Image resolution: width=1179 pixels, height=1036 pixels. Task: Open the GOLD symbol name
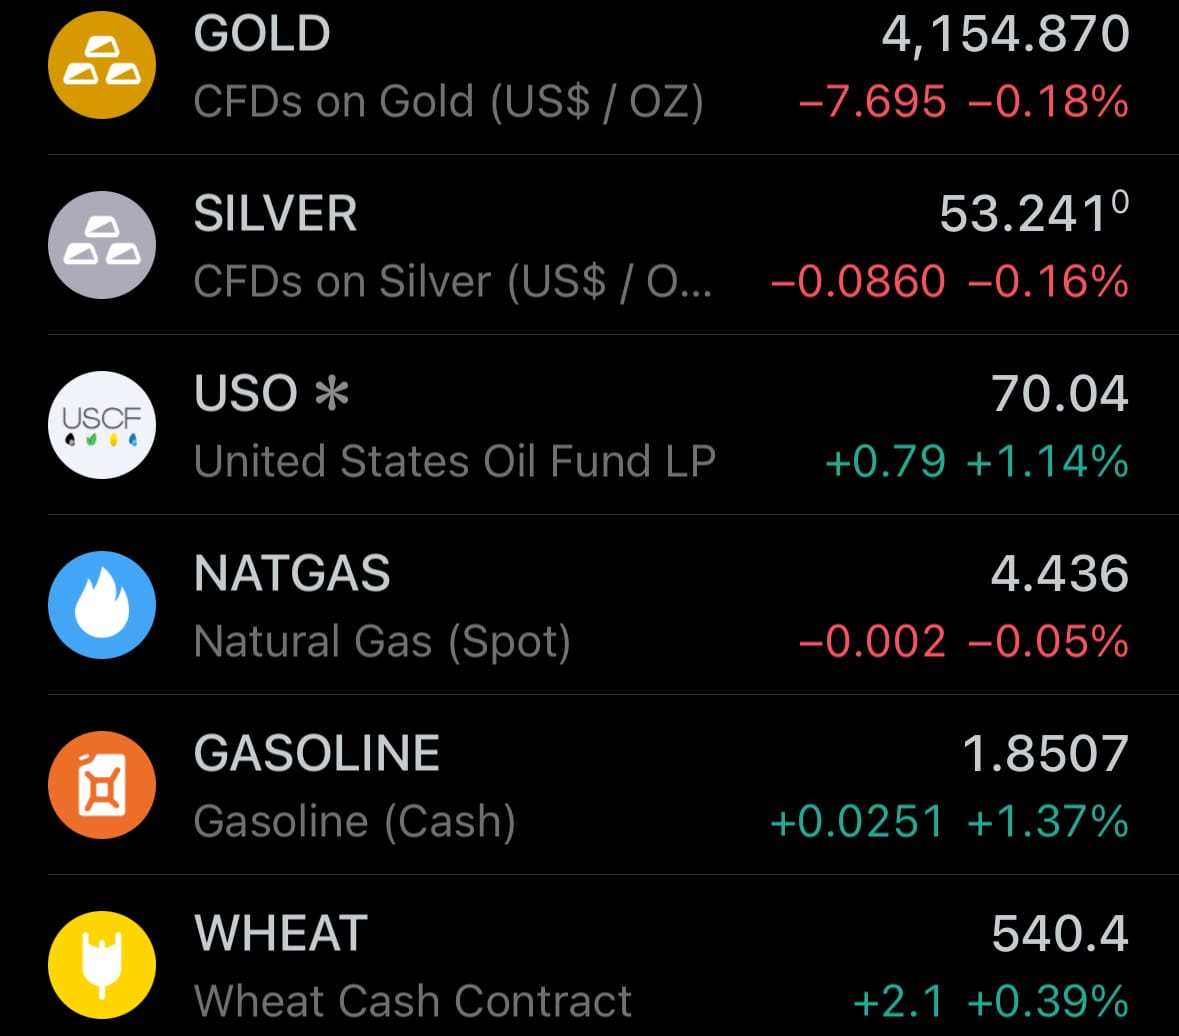[262, 35]
